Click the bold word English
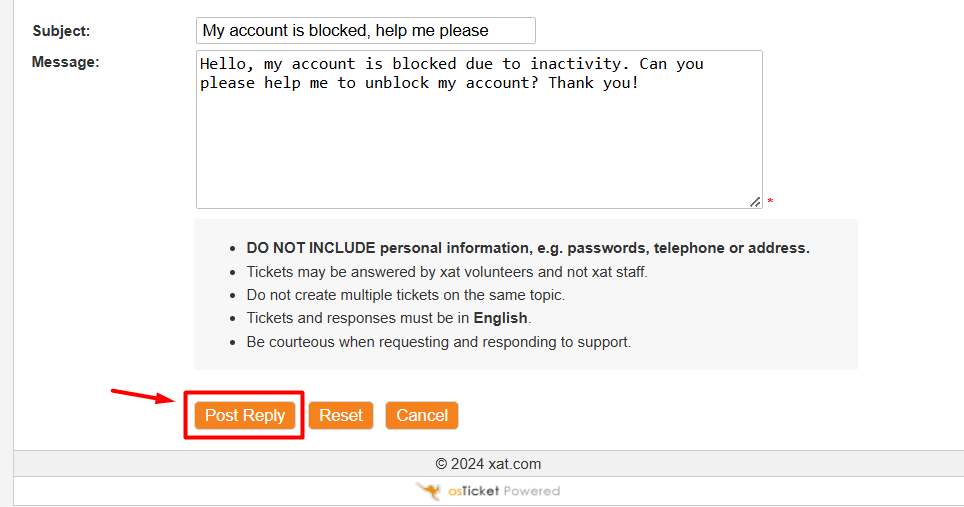The image size is (964, 507). [500, 318]
